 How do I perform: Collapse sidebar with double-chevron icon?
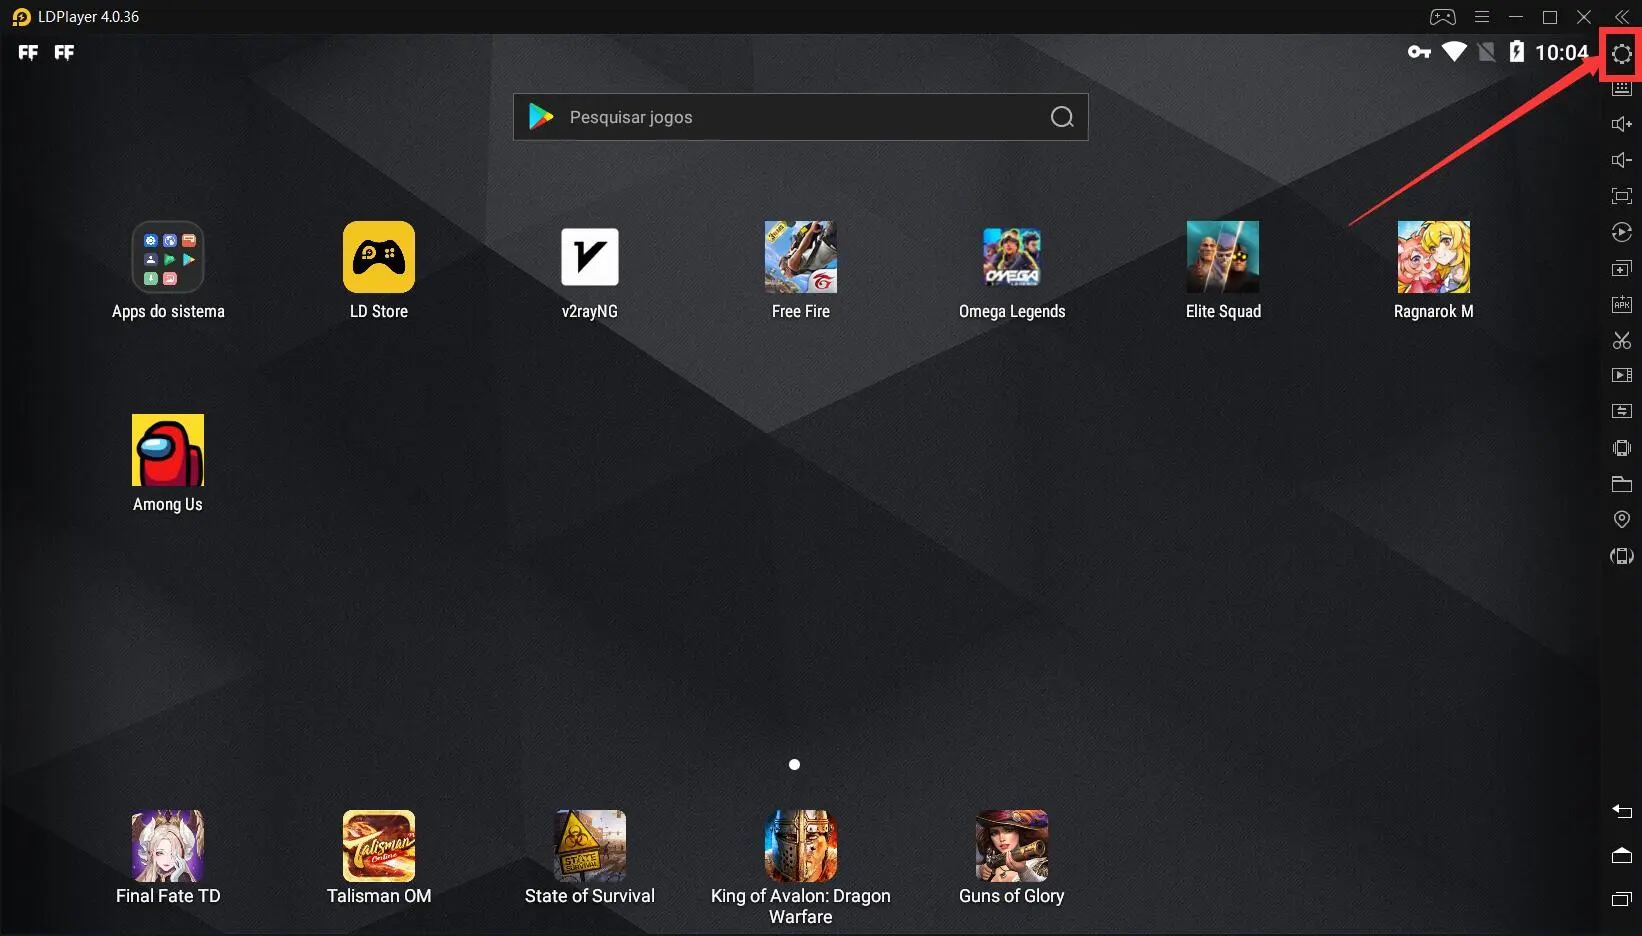click(1622, 17)
